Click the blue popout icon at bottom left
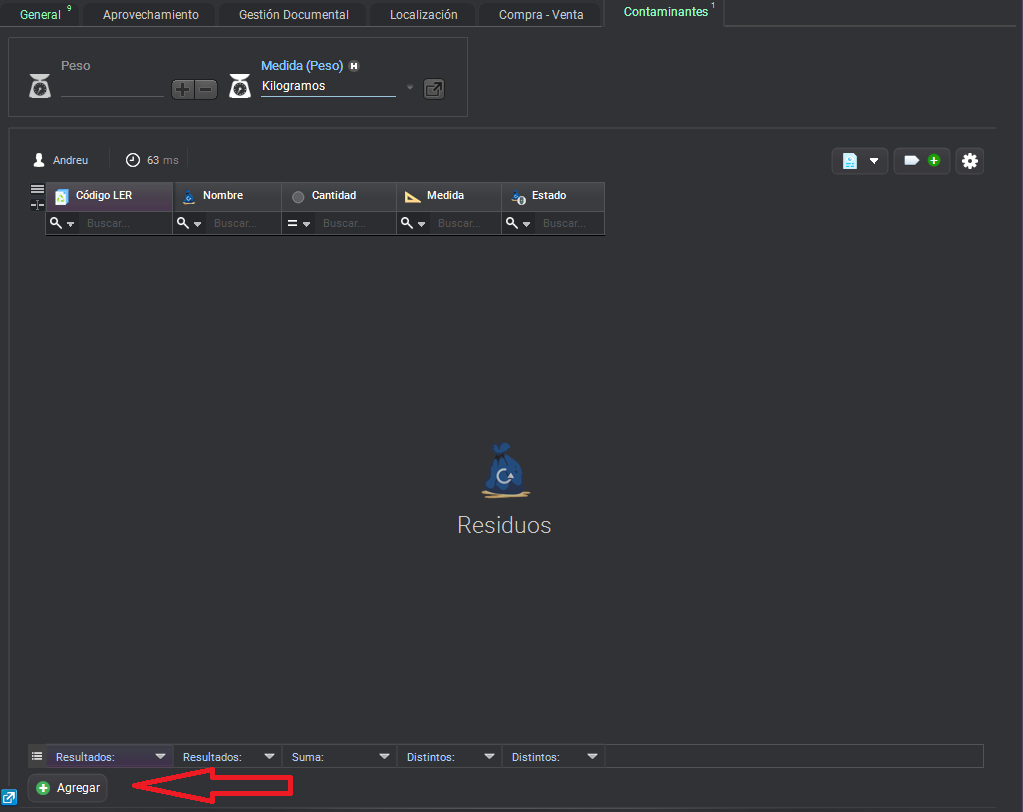 (9, 797)
